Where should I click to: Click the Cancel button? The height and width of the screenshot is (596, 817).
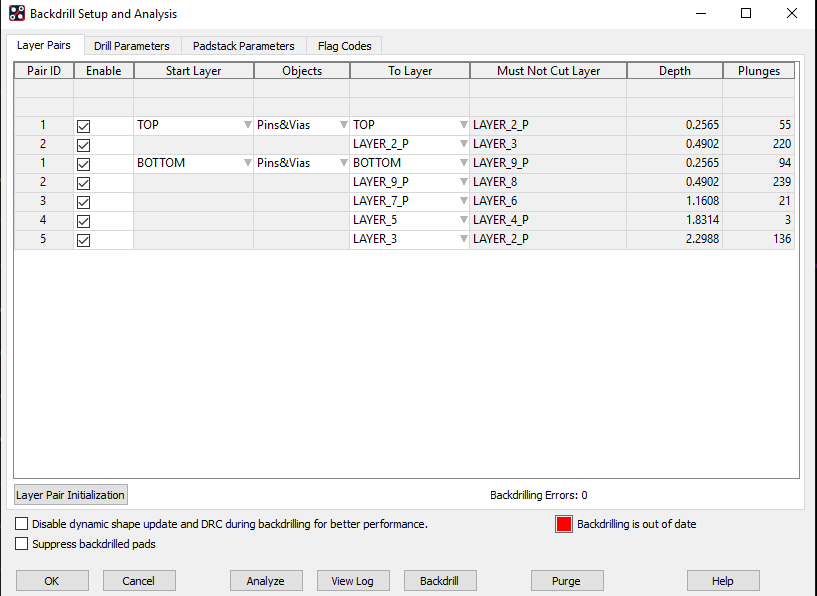point(139,581)
